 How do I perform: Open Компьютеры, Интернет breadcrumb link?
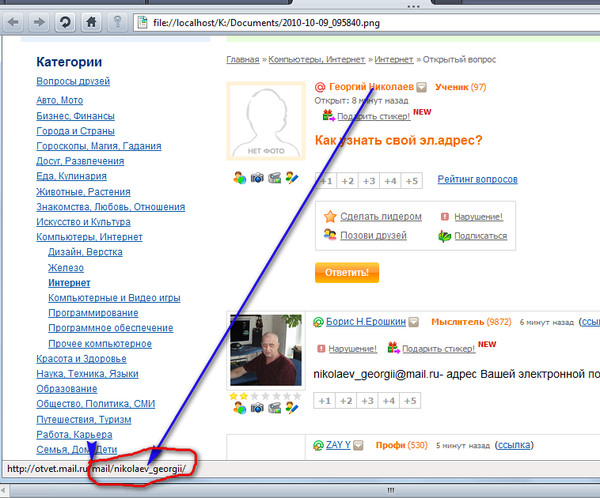pyautogui.click(x=317, y=60)
